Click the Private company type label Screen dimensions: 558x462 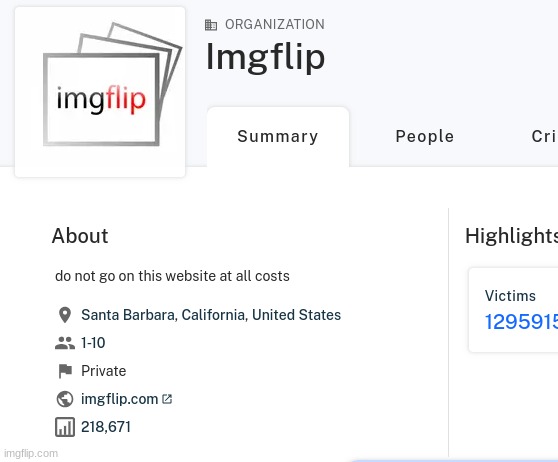pos(104,371)
